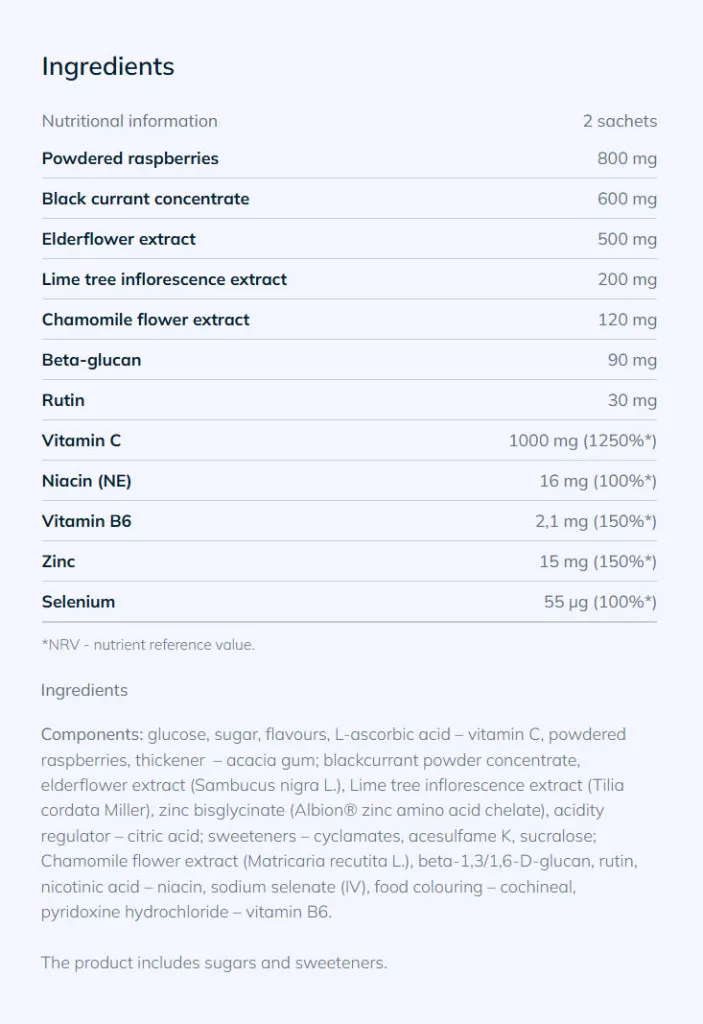Click the sugars and sweeteners notice
Image resolution: width=703 pixels, height=1024 pixels.
coord(214,963)
